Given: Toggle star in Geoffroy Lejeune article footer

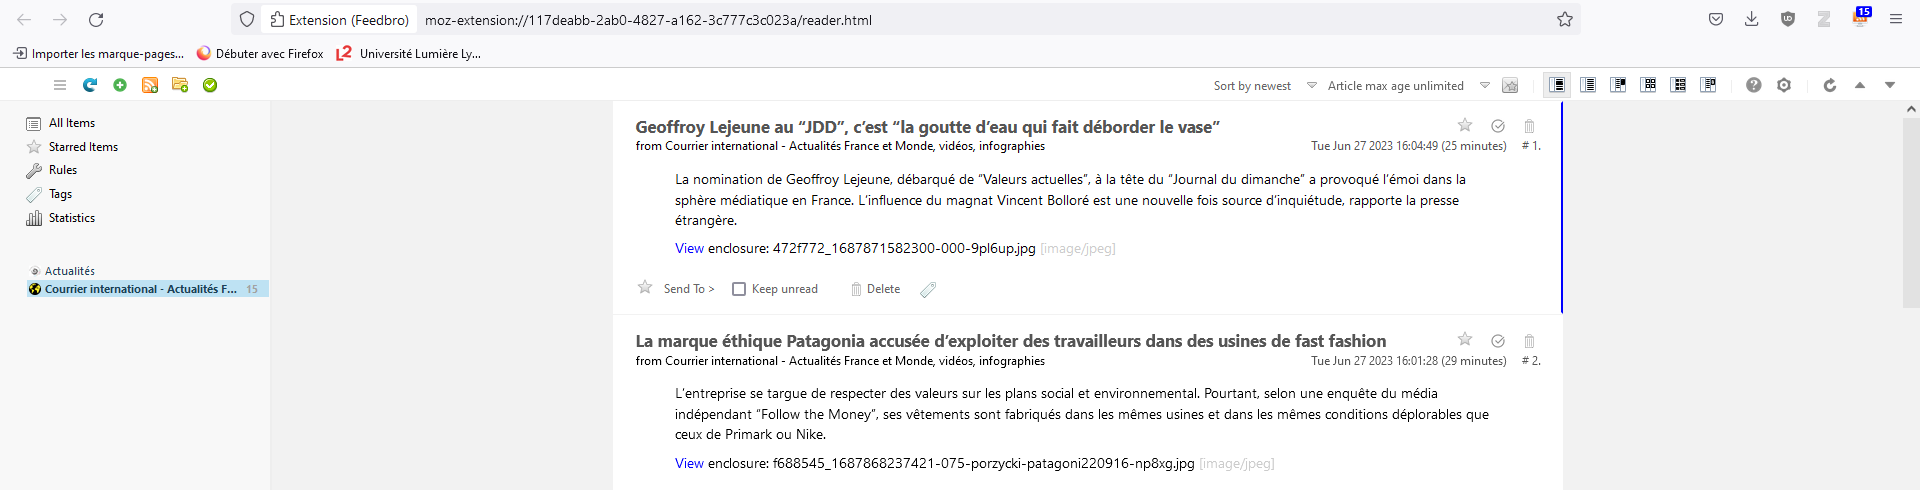Looking at the screenshot, I should pyautogui.click(x=645, y=288).
